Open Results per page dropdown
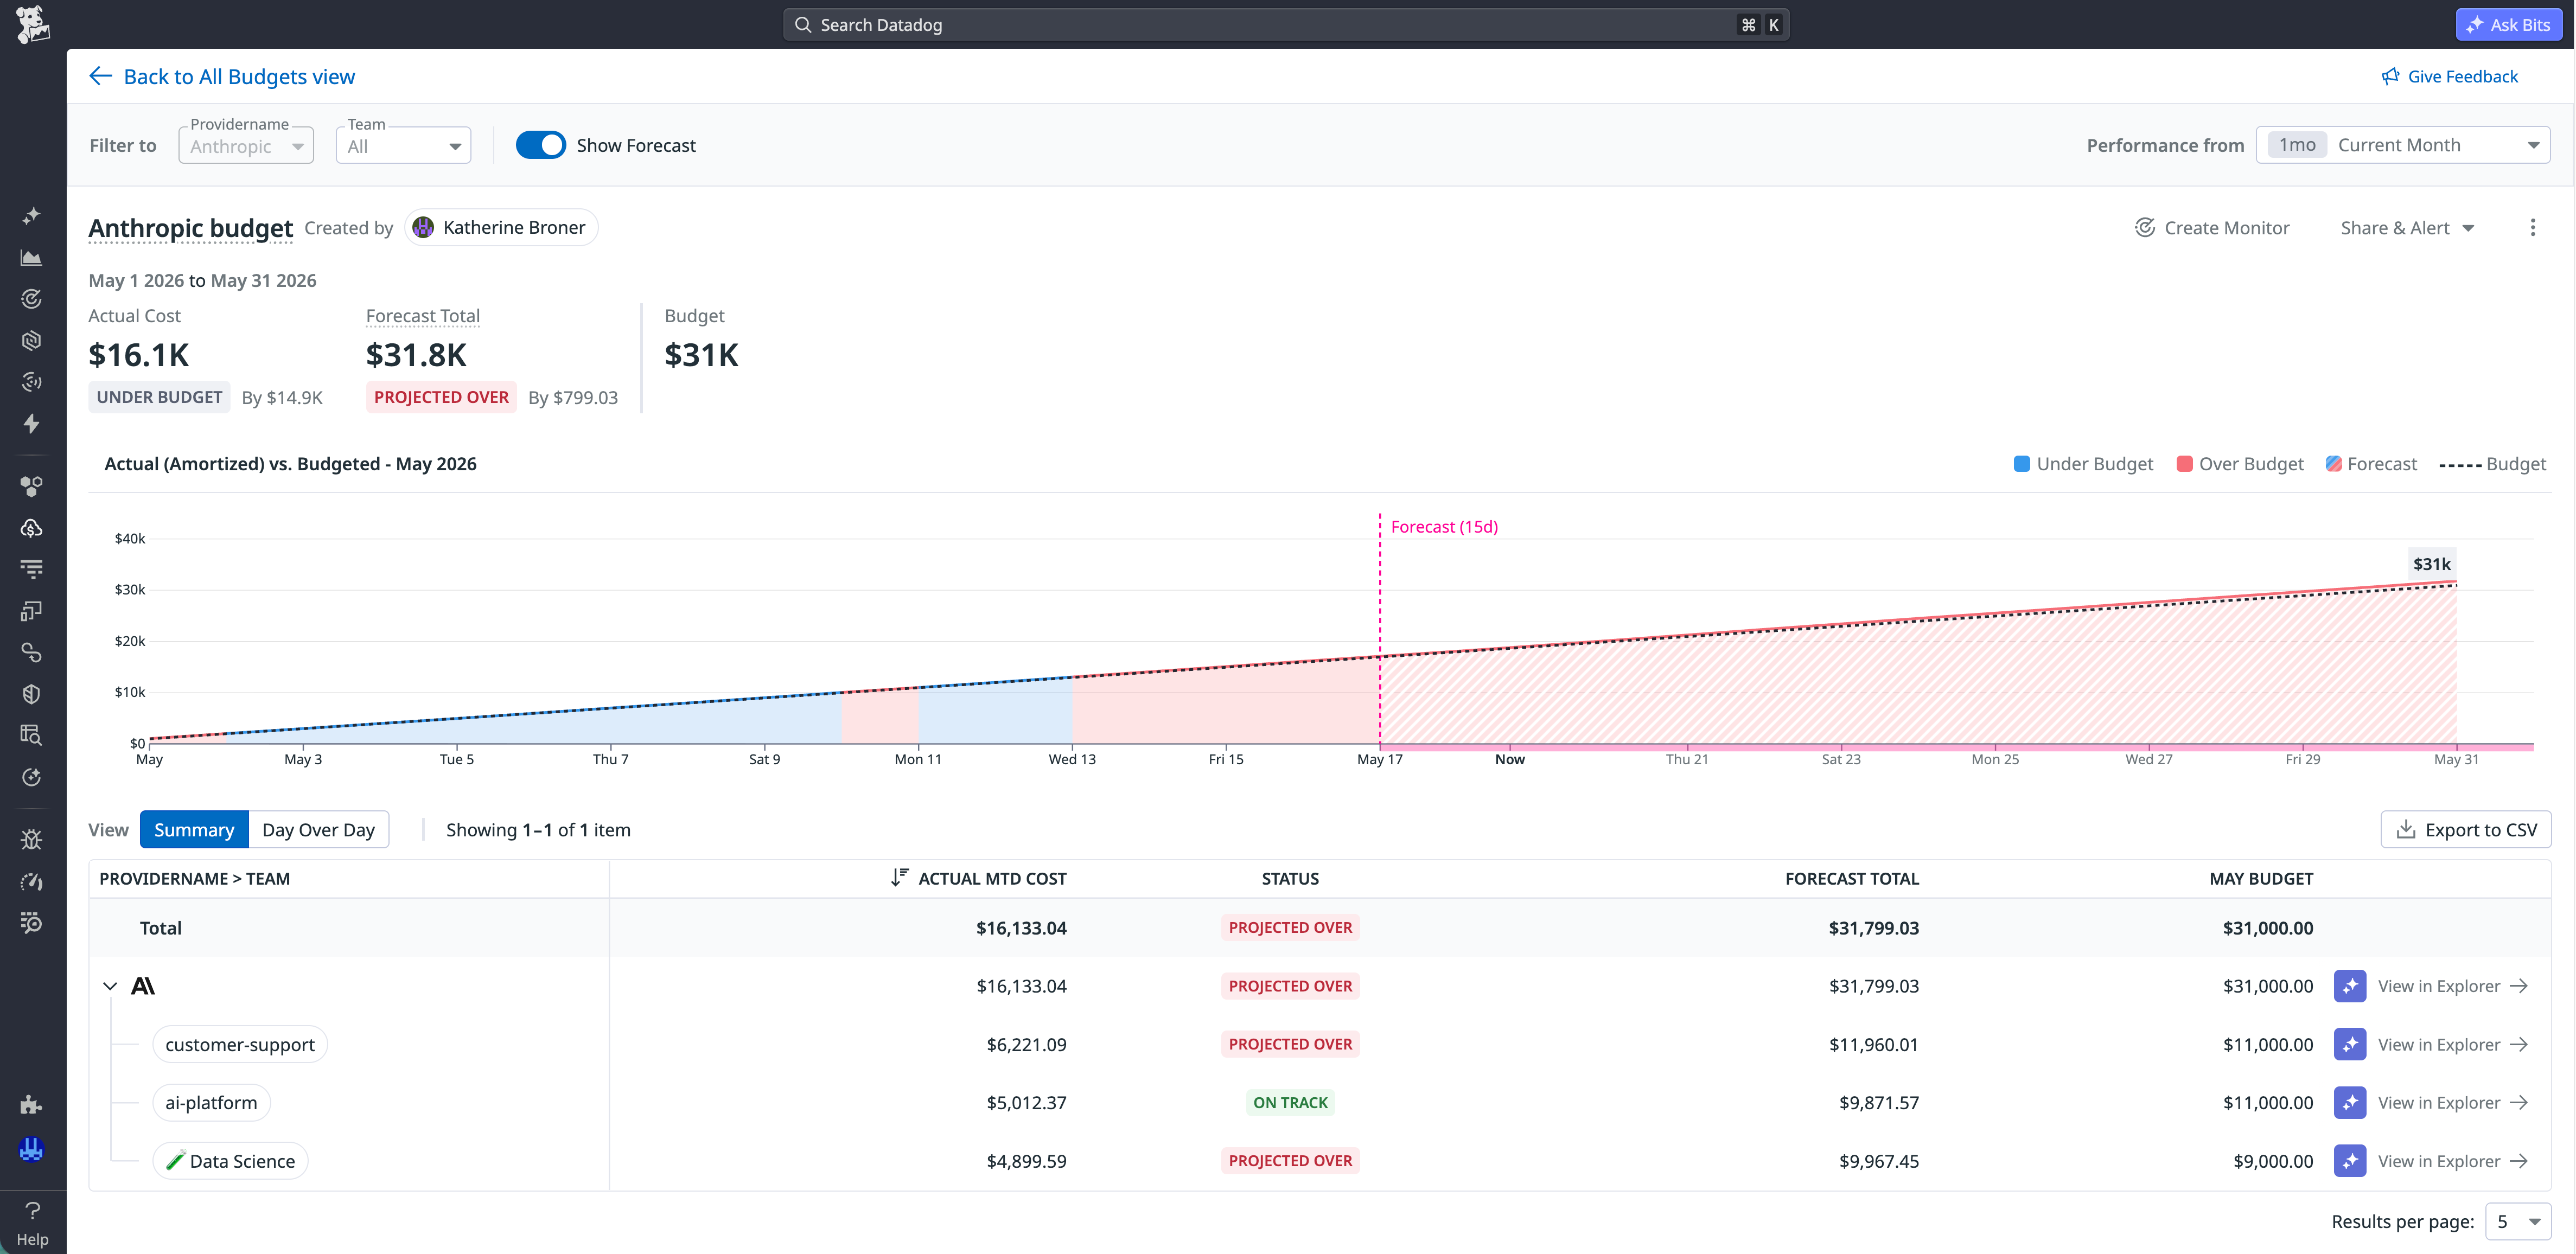 [2518, 1222]
